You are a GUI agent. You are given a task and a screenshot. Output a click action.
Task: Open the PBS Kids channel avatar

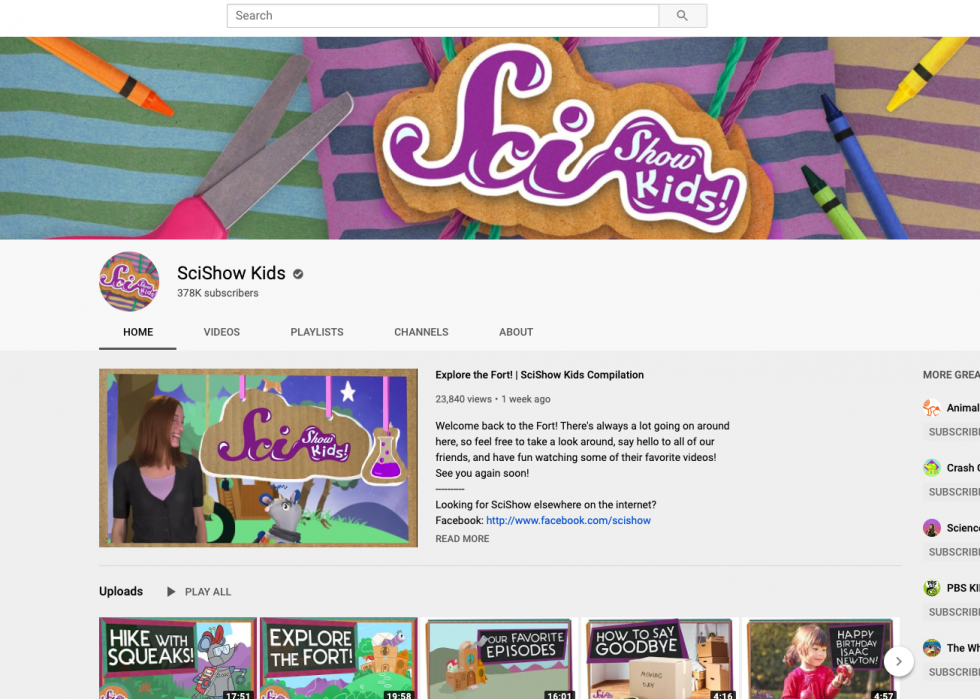point(932,588)
